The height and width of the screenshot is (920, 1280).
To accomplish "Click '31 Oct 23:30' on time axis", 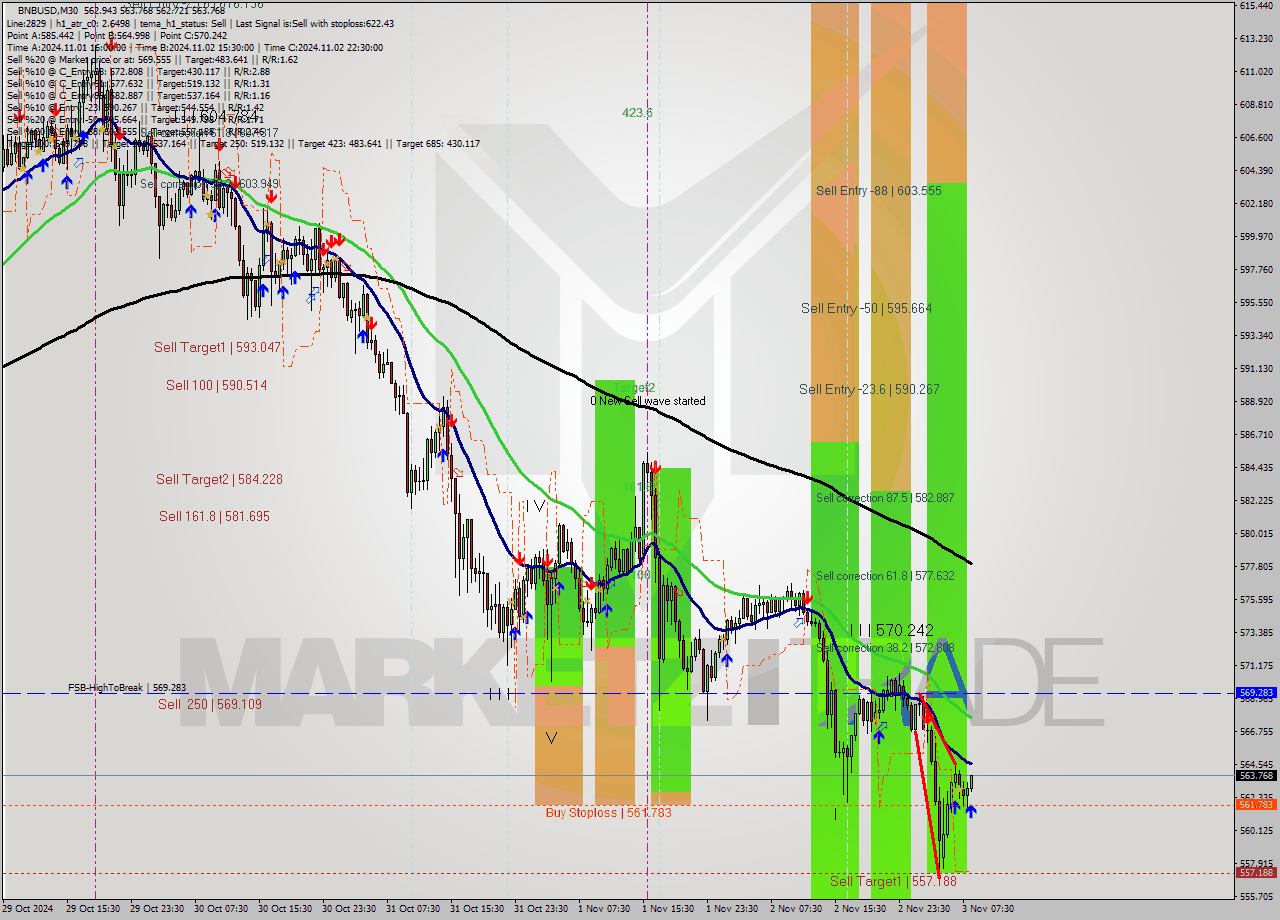I will 541,909.
